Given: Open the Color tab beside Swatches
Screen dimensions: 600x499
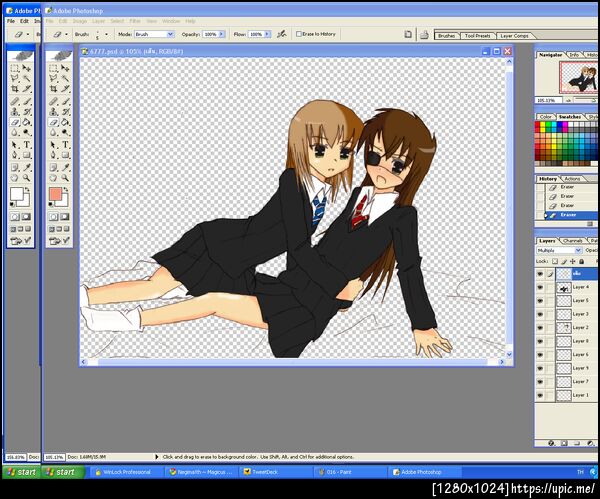Looking at the screenshot, I should pyautogui.click(x=546, y=117).
